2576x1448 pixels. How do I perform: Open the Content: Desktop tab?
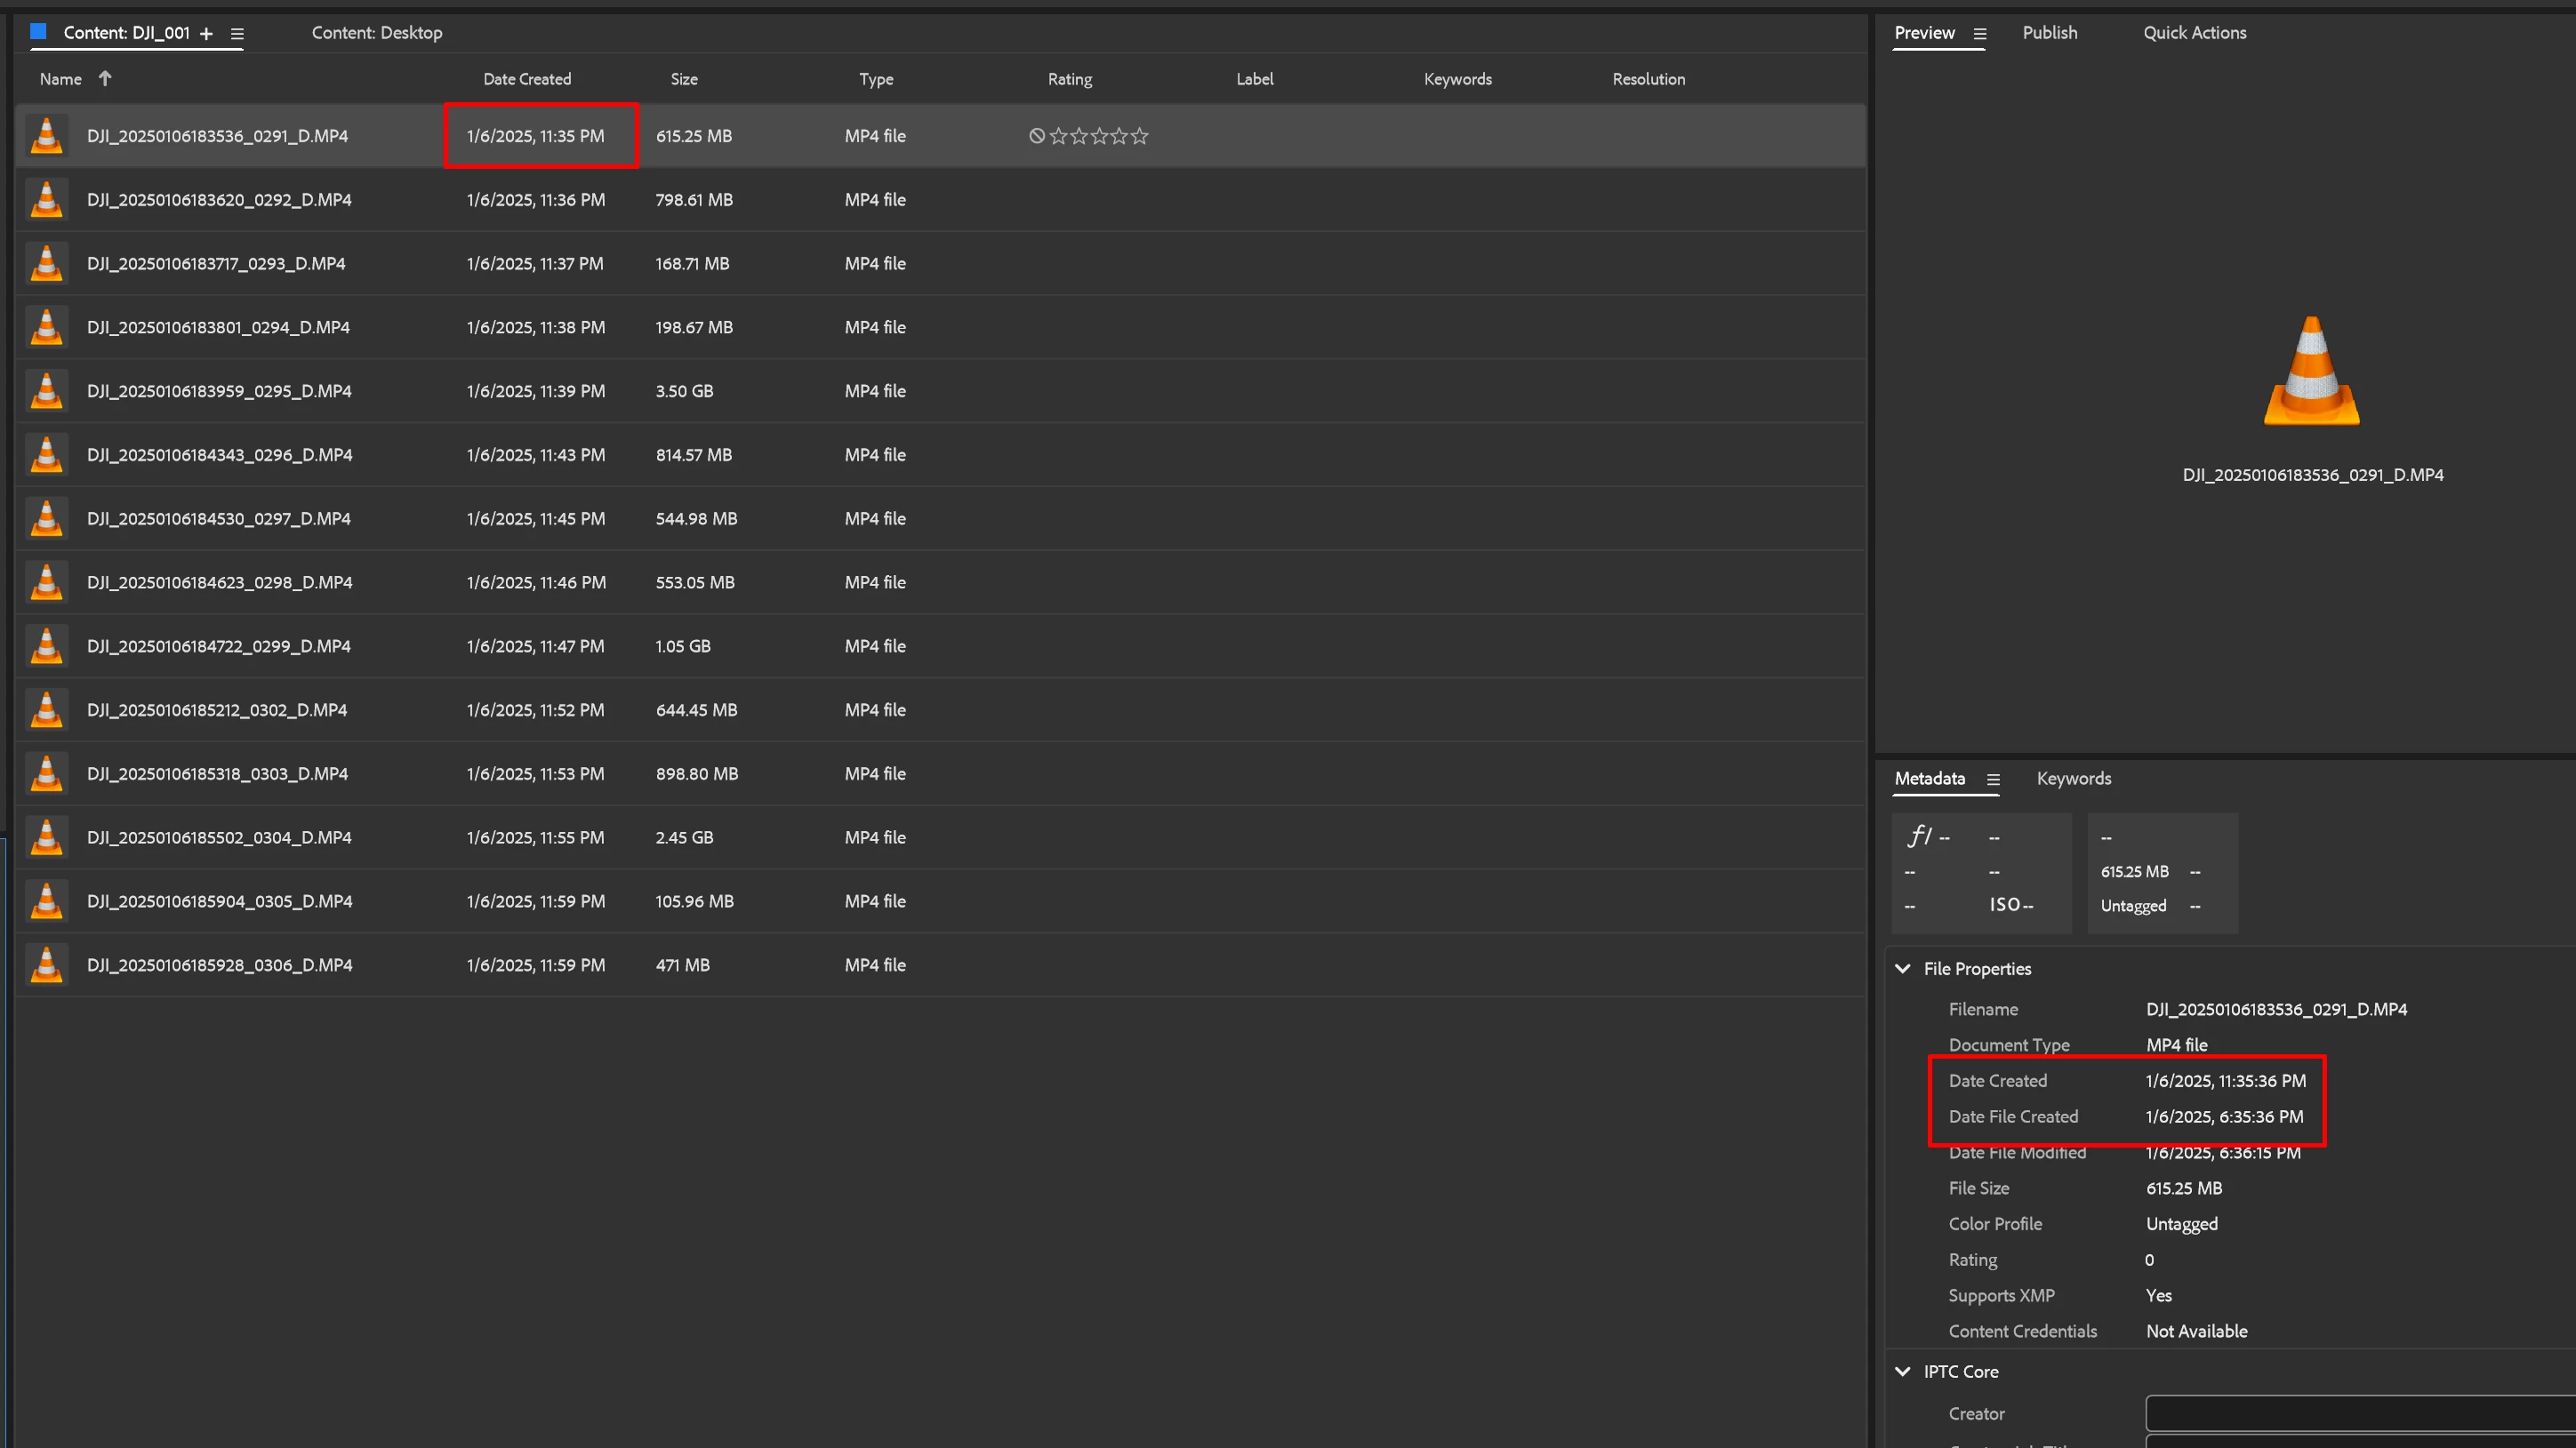376,33
